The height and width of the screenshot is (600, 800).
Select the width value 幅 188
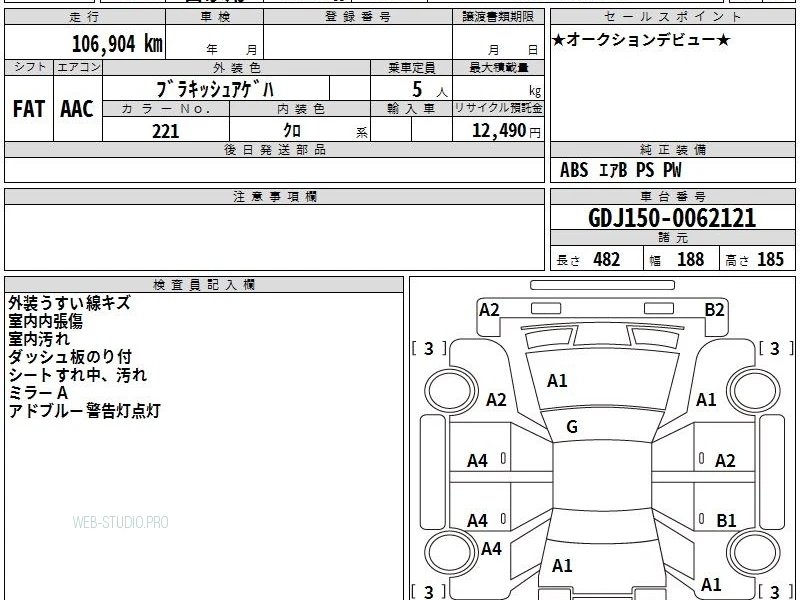[x=677, y=260]
